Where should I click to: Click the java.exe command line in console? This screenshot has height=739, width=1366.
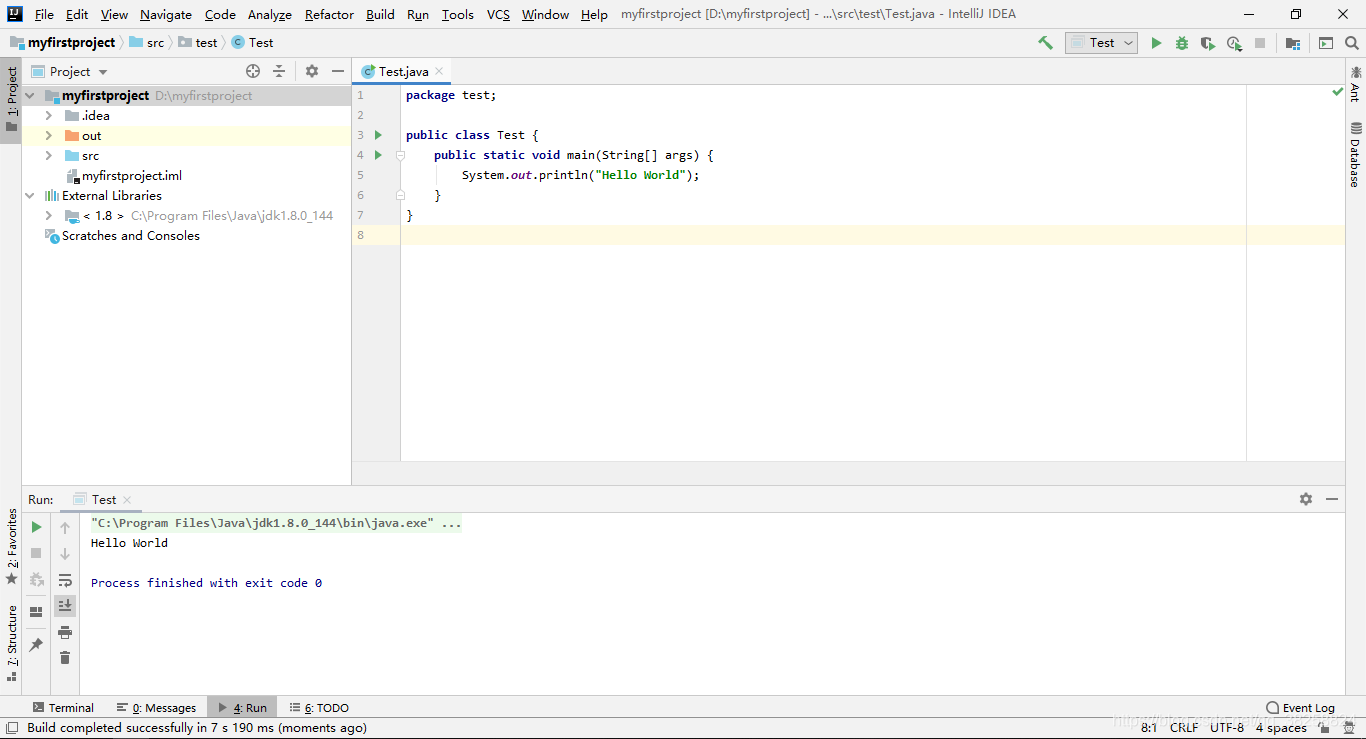click(276, 523)
